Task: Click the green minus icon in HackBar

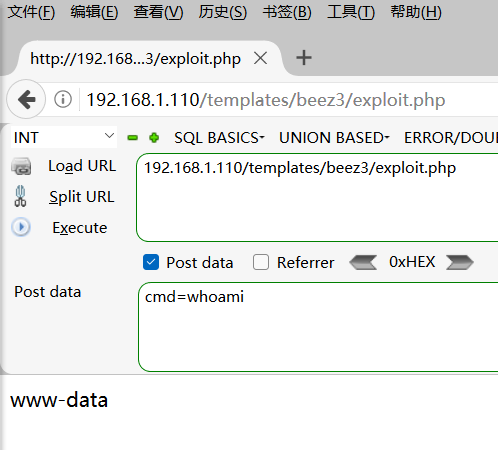Action: click(x=133, y=137)
